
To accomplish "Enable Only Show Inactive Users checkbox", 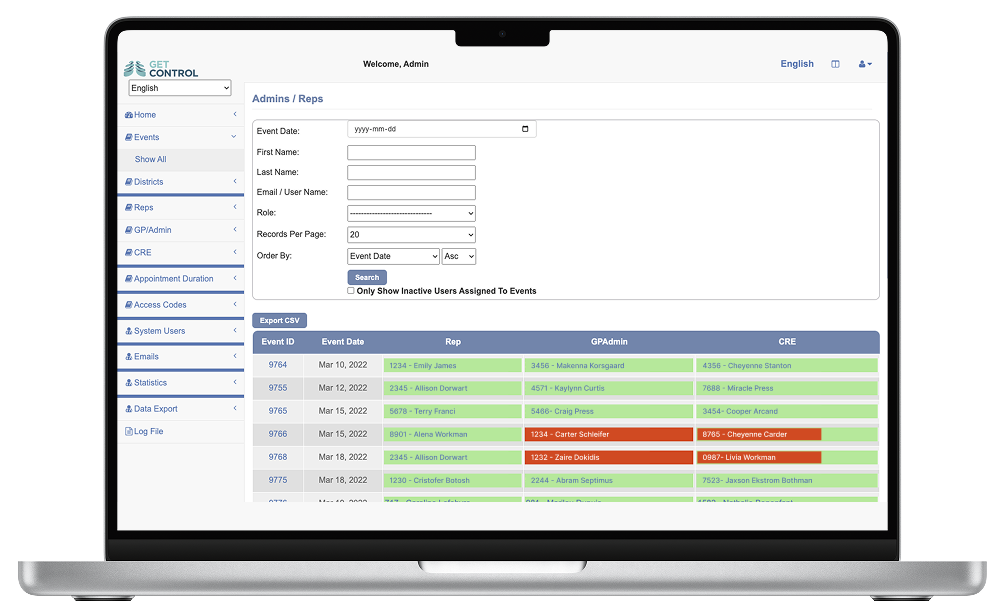I will tap(351, 291).
